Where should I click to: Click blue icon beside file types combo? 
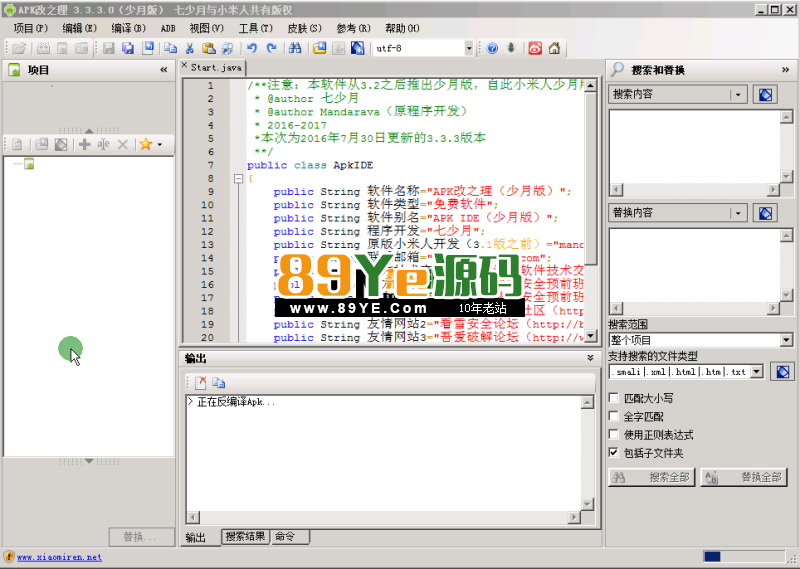783,372
